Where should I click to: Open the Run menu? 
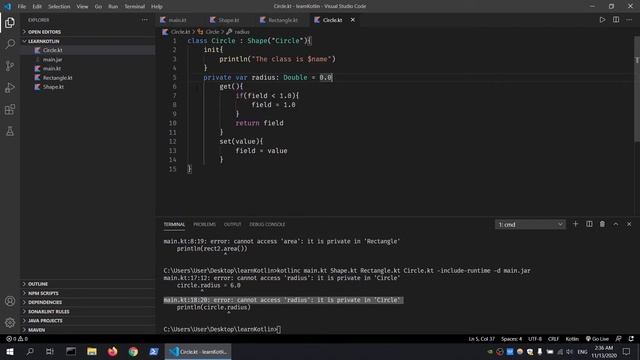tap(113, 6)
